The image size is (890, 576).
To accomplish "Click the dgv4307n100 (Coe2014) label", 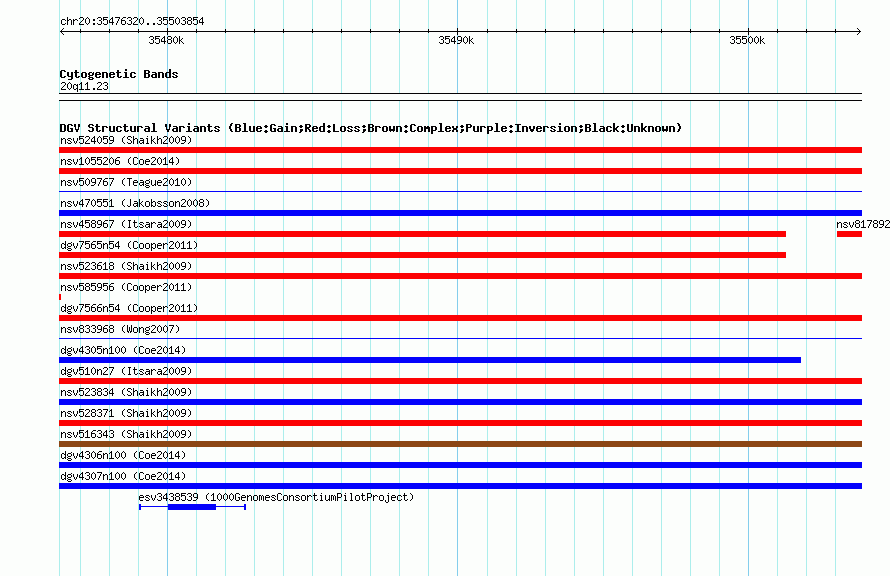I will [x=123, y=476].
